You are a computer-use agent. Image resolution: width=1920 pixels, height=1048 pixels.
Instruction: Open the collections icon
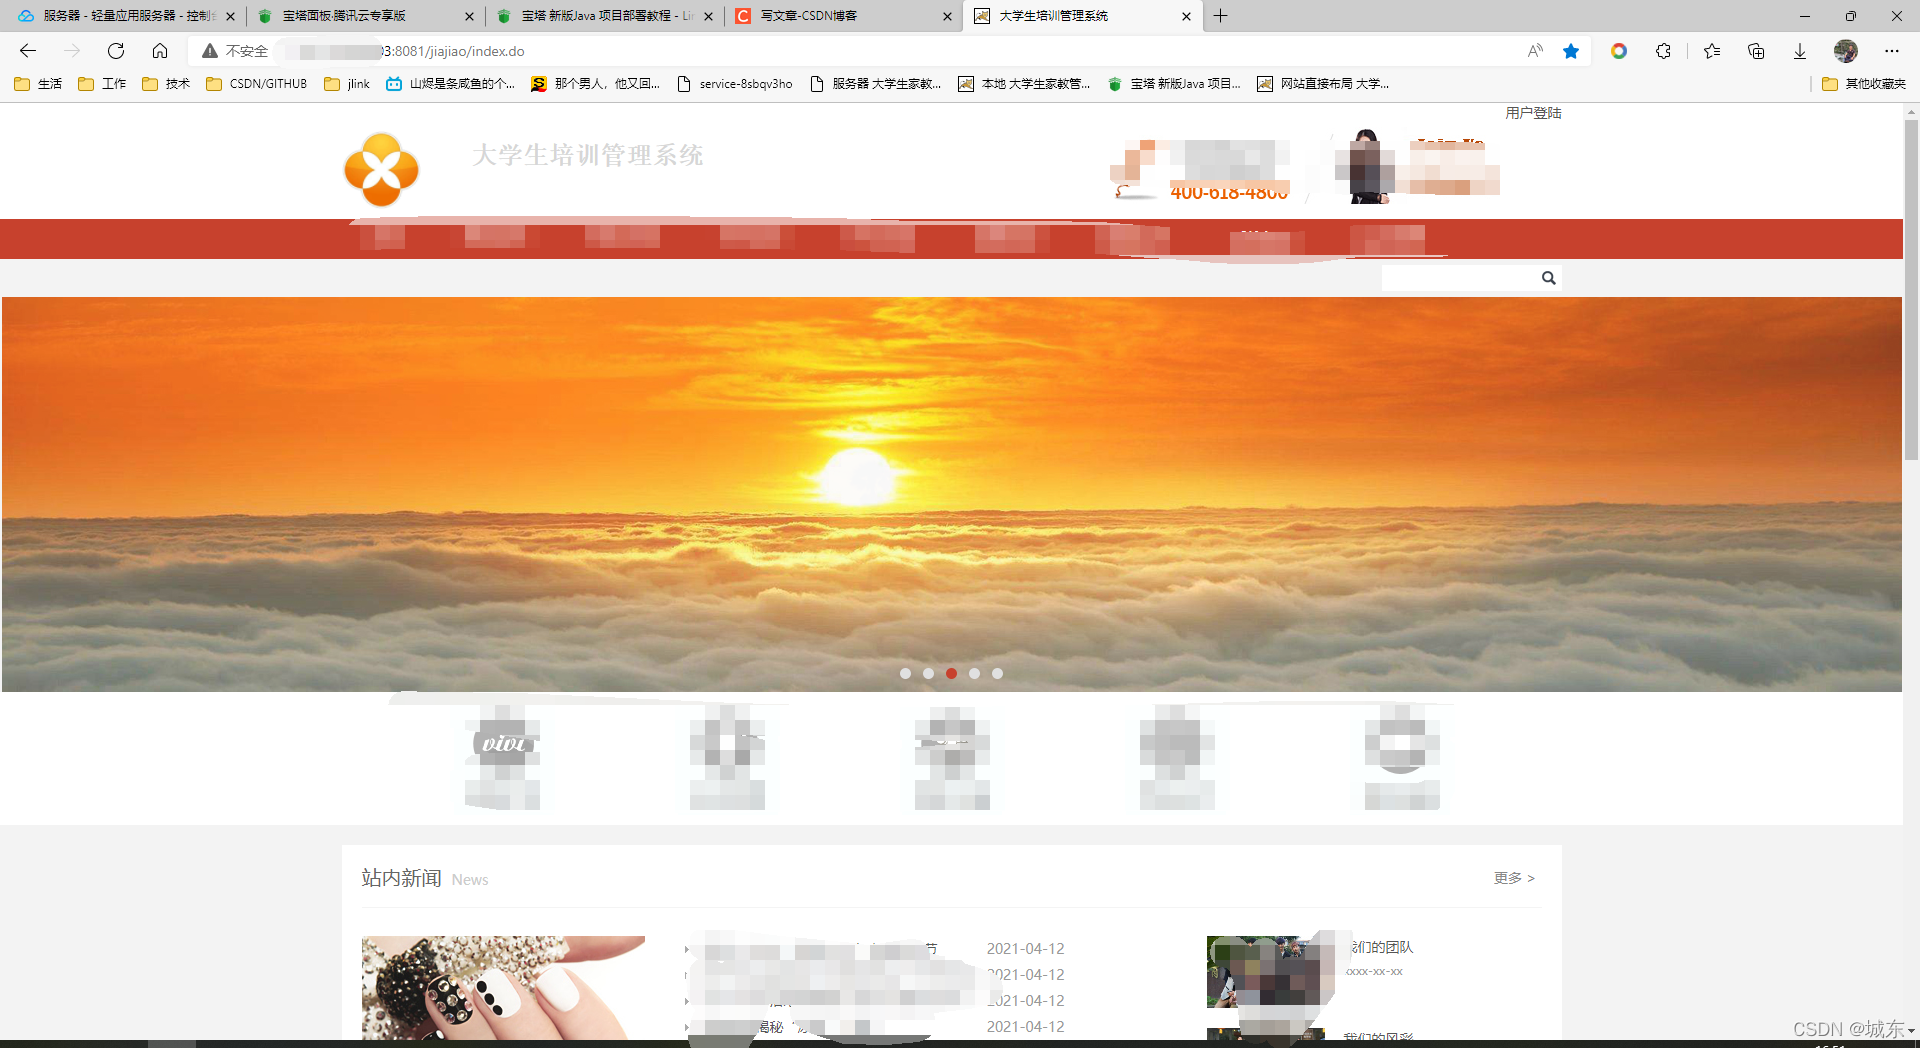click(x=1756, y=51)
